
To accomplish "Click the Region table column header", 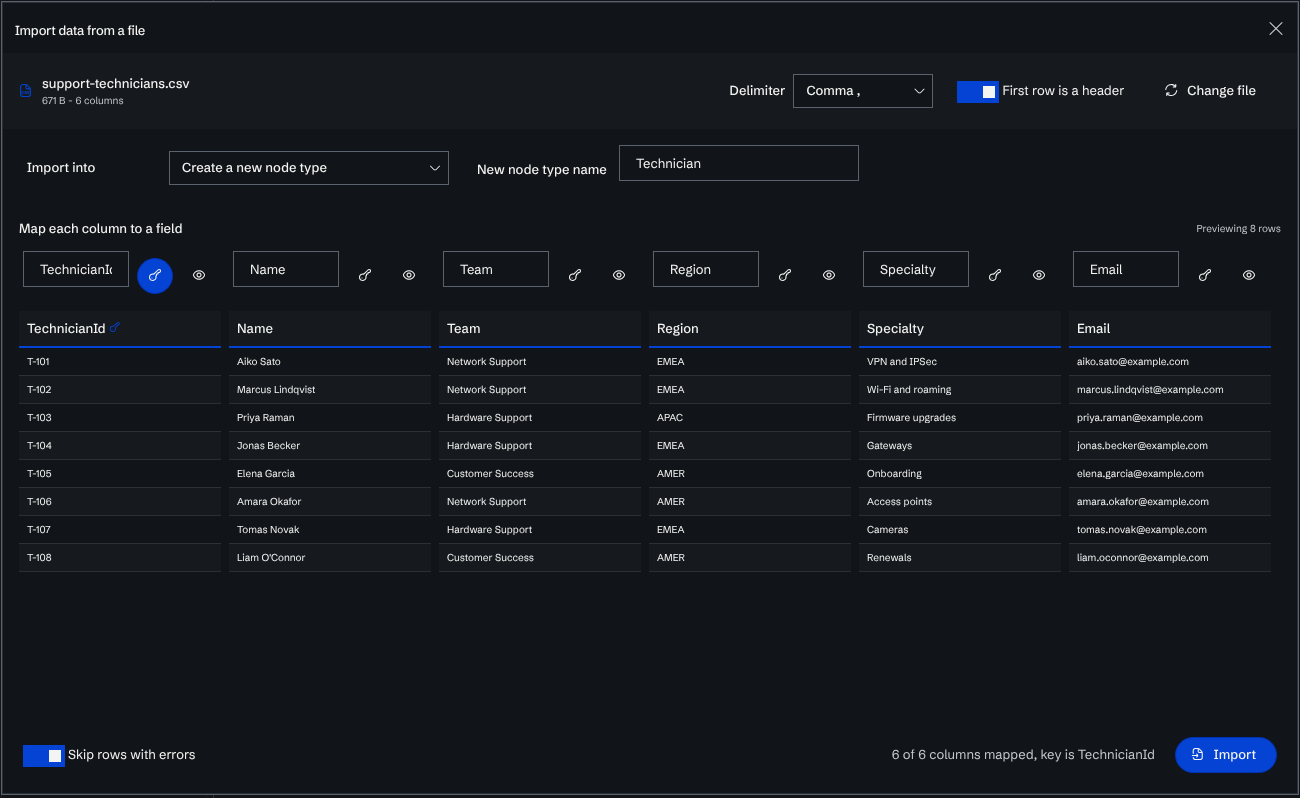I will (x=750, y=329).
